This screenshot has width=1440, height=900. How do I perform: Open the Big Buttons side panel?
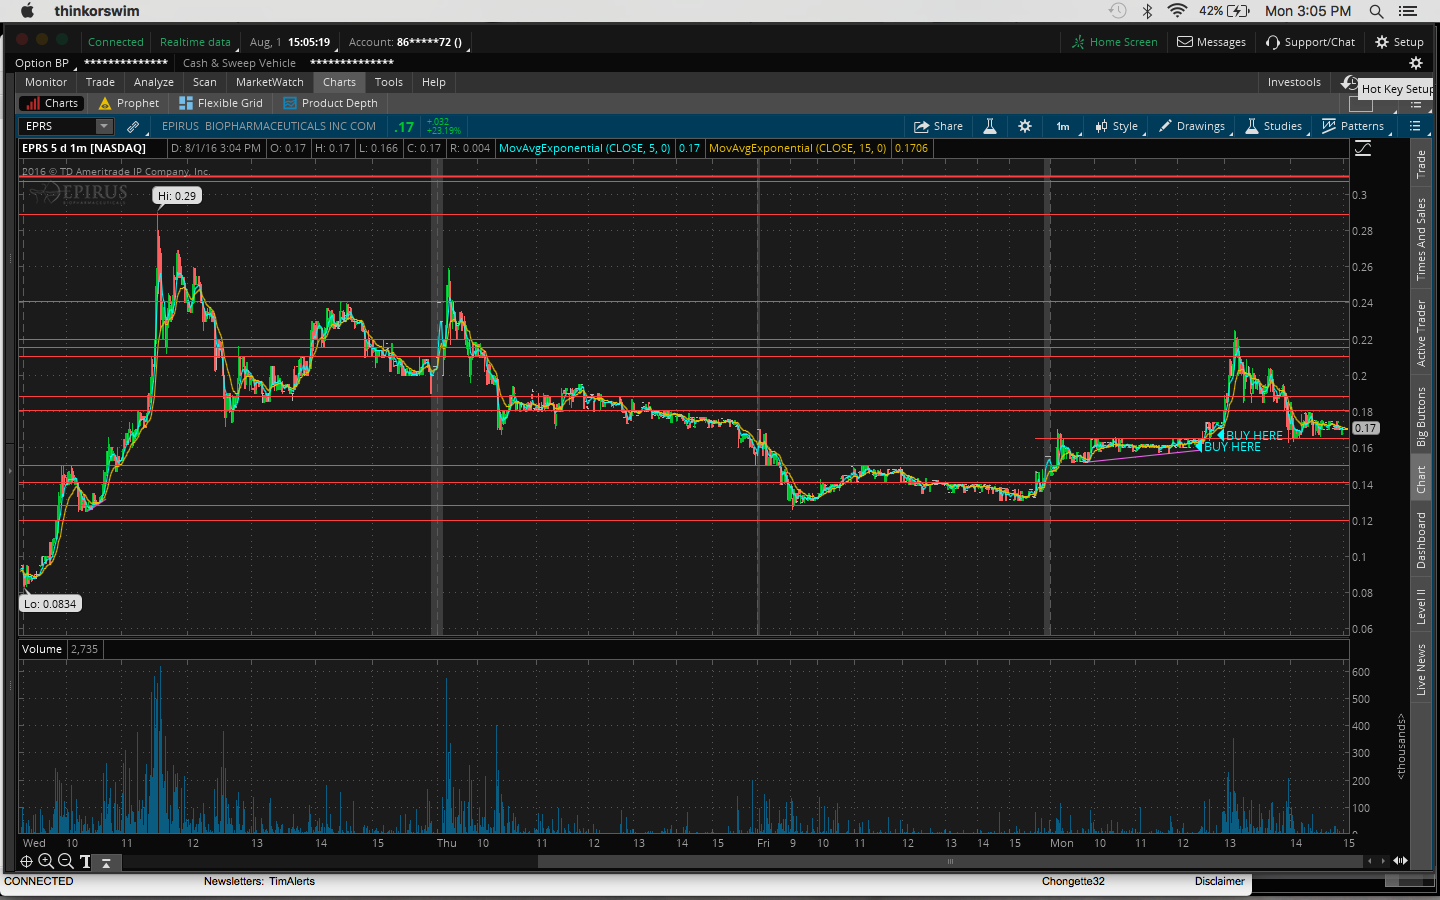click(x=1421, y=416)
